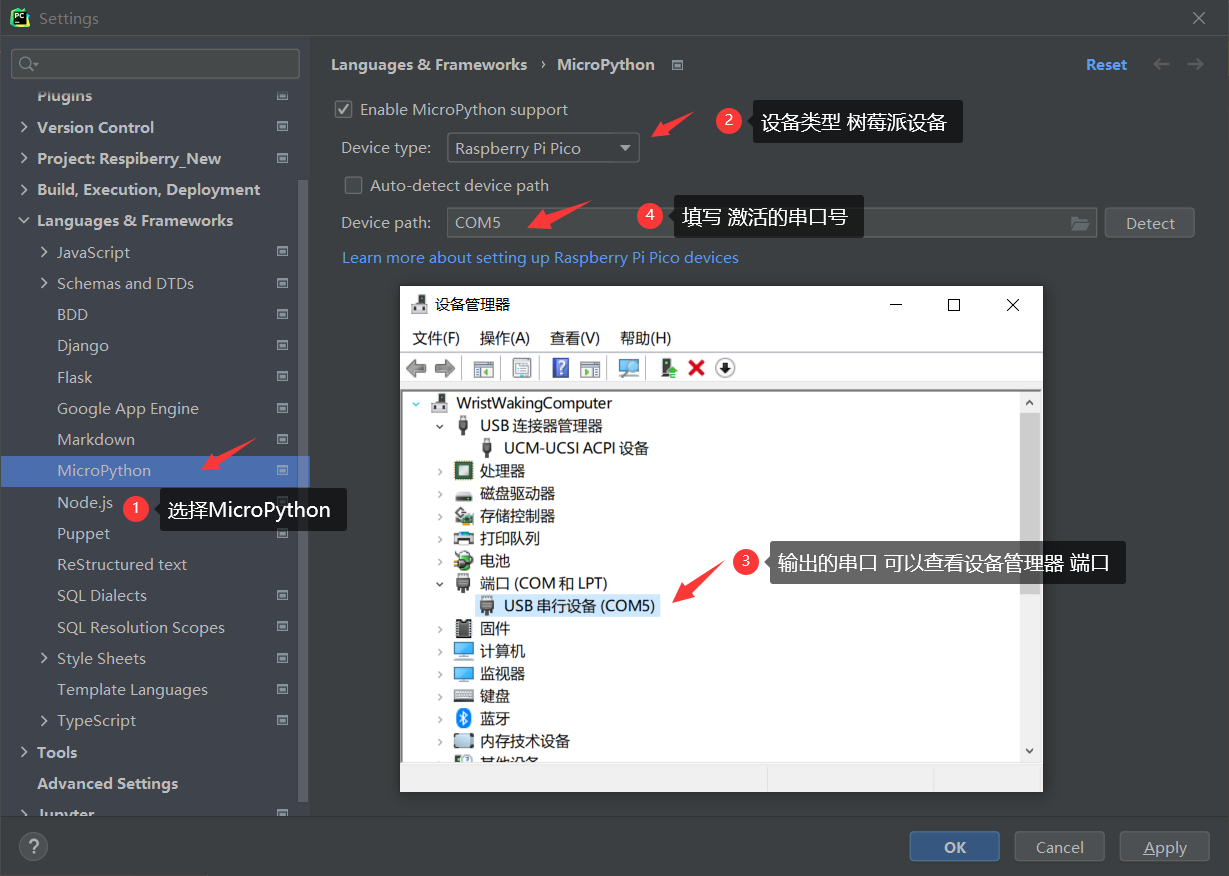This screenshot has height=876, width=1229.
Task: Click the back navigation arrow beside Reset
Action: 1161,64
